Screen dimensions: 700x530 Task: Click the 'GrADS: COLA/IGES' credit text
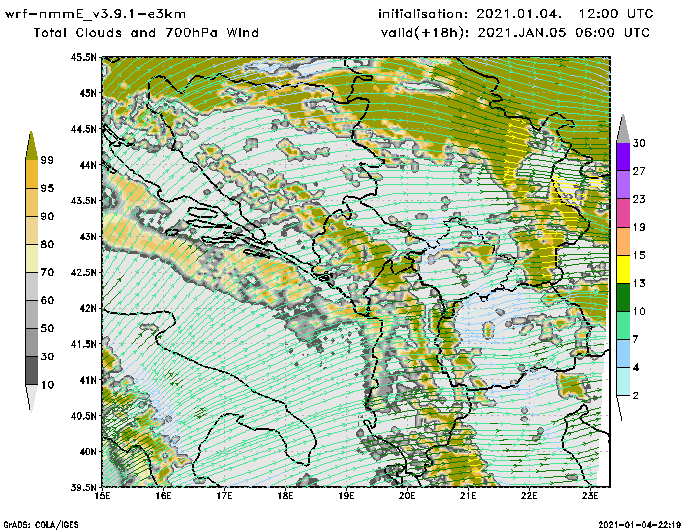(x=41, y=525)
